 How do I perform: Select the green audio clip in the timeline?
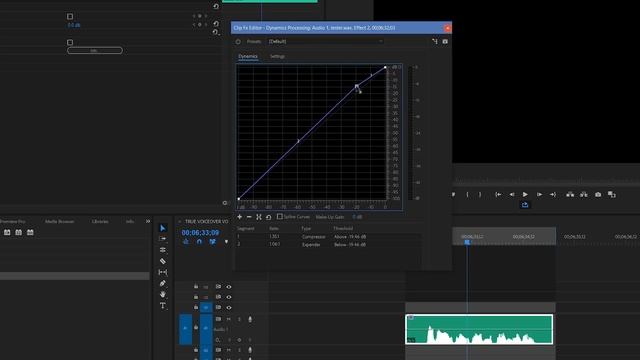[x=479, y=329]
